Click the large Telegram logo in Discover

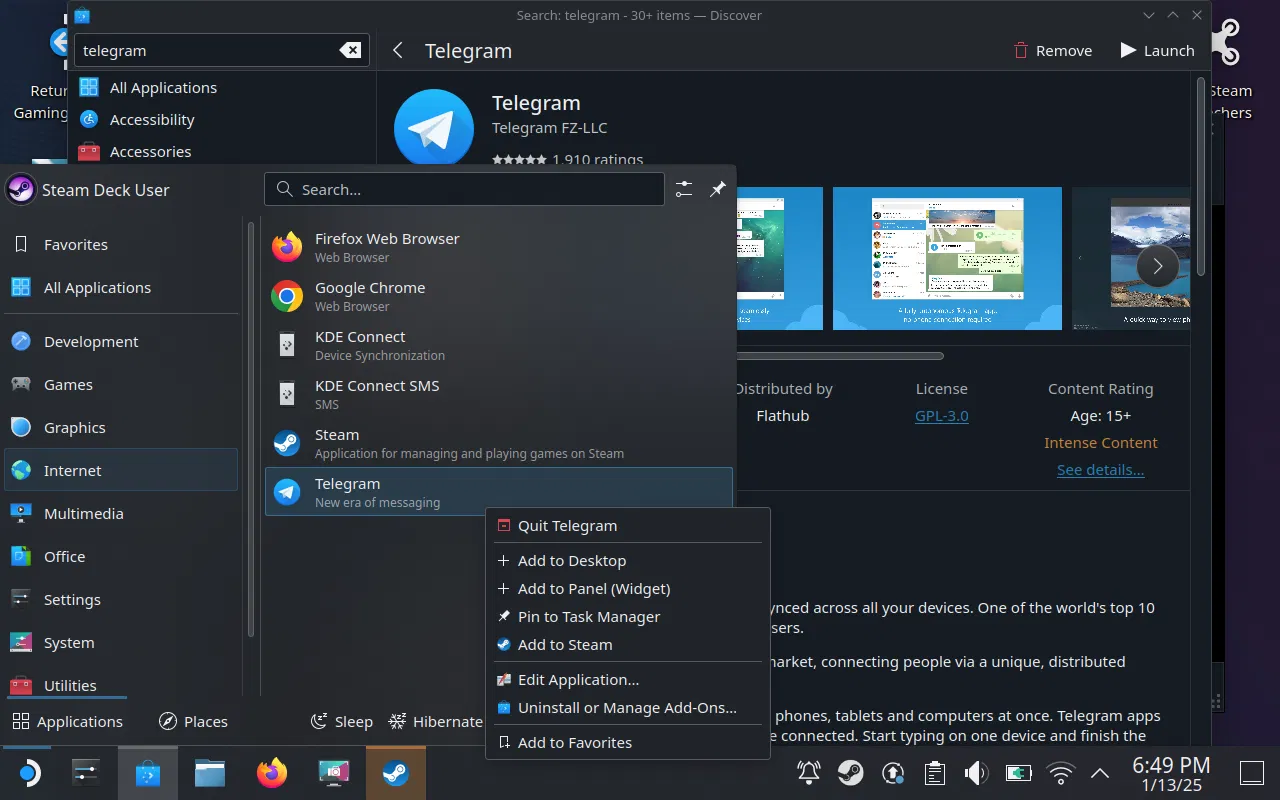click(434, 128)
